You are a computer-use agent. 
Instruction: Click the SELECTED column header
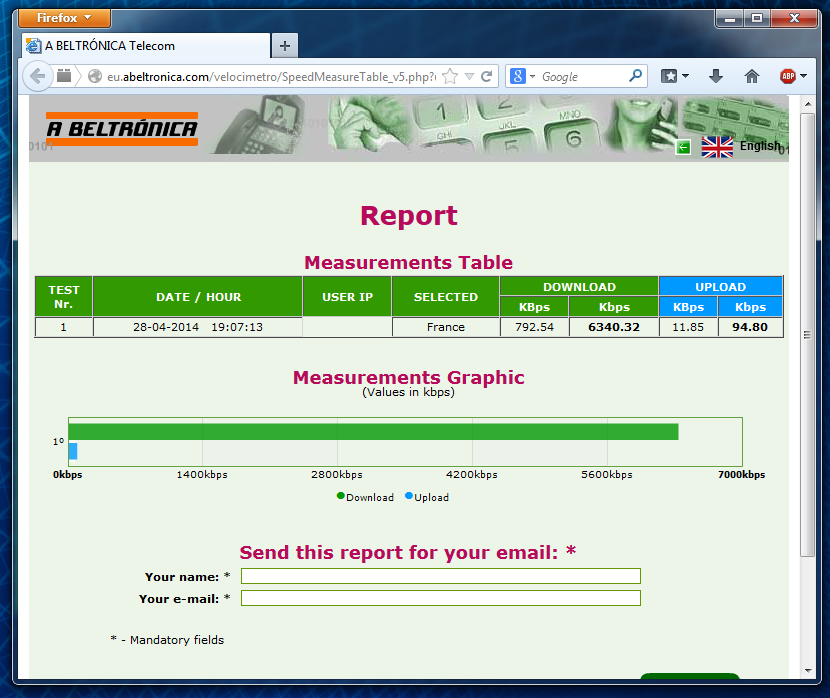[446, 297]
